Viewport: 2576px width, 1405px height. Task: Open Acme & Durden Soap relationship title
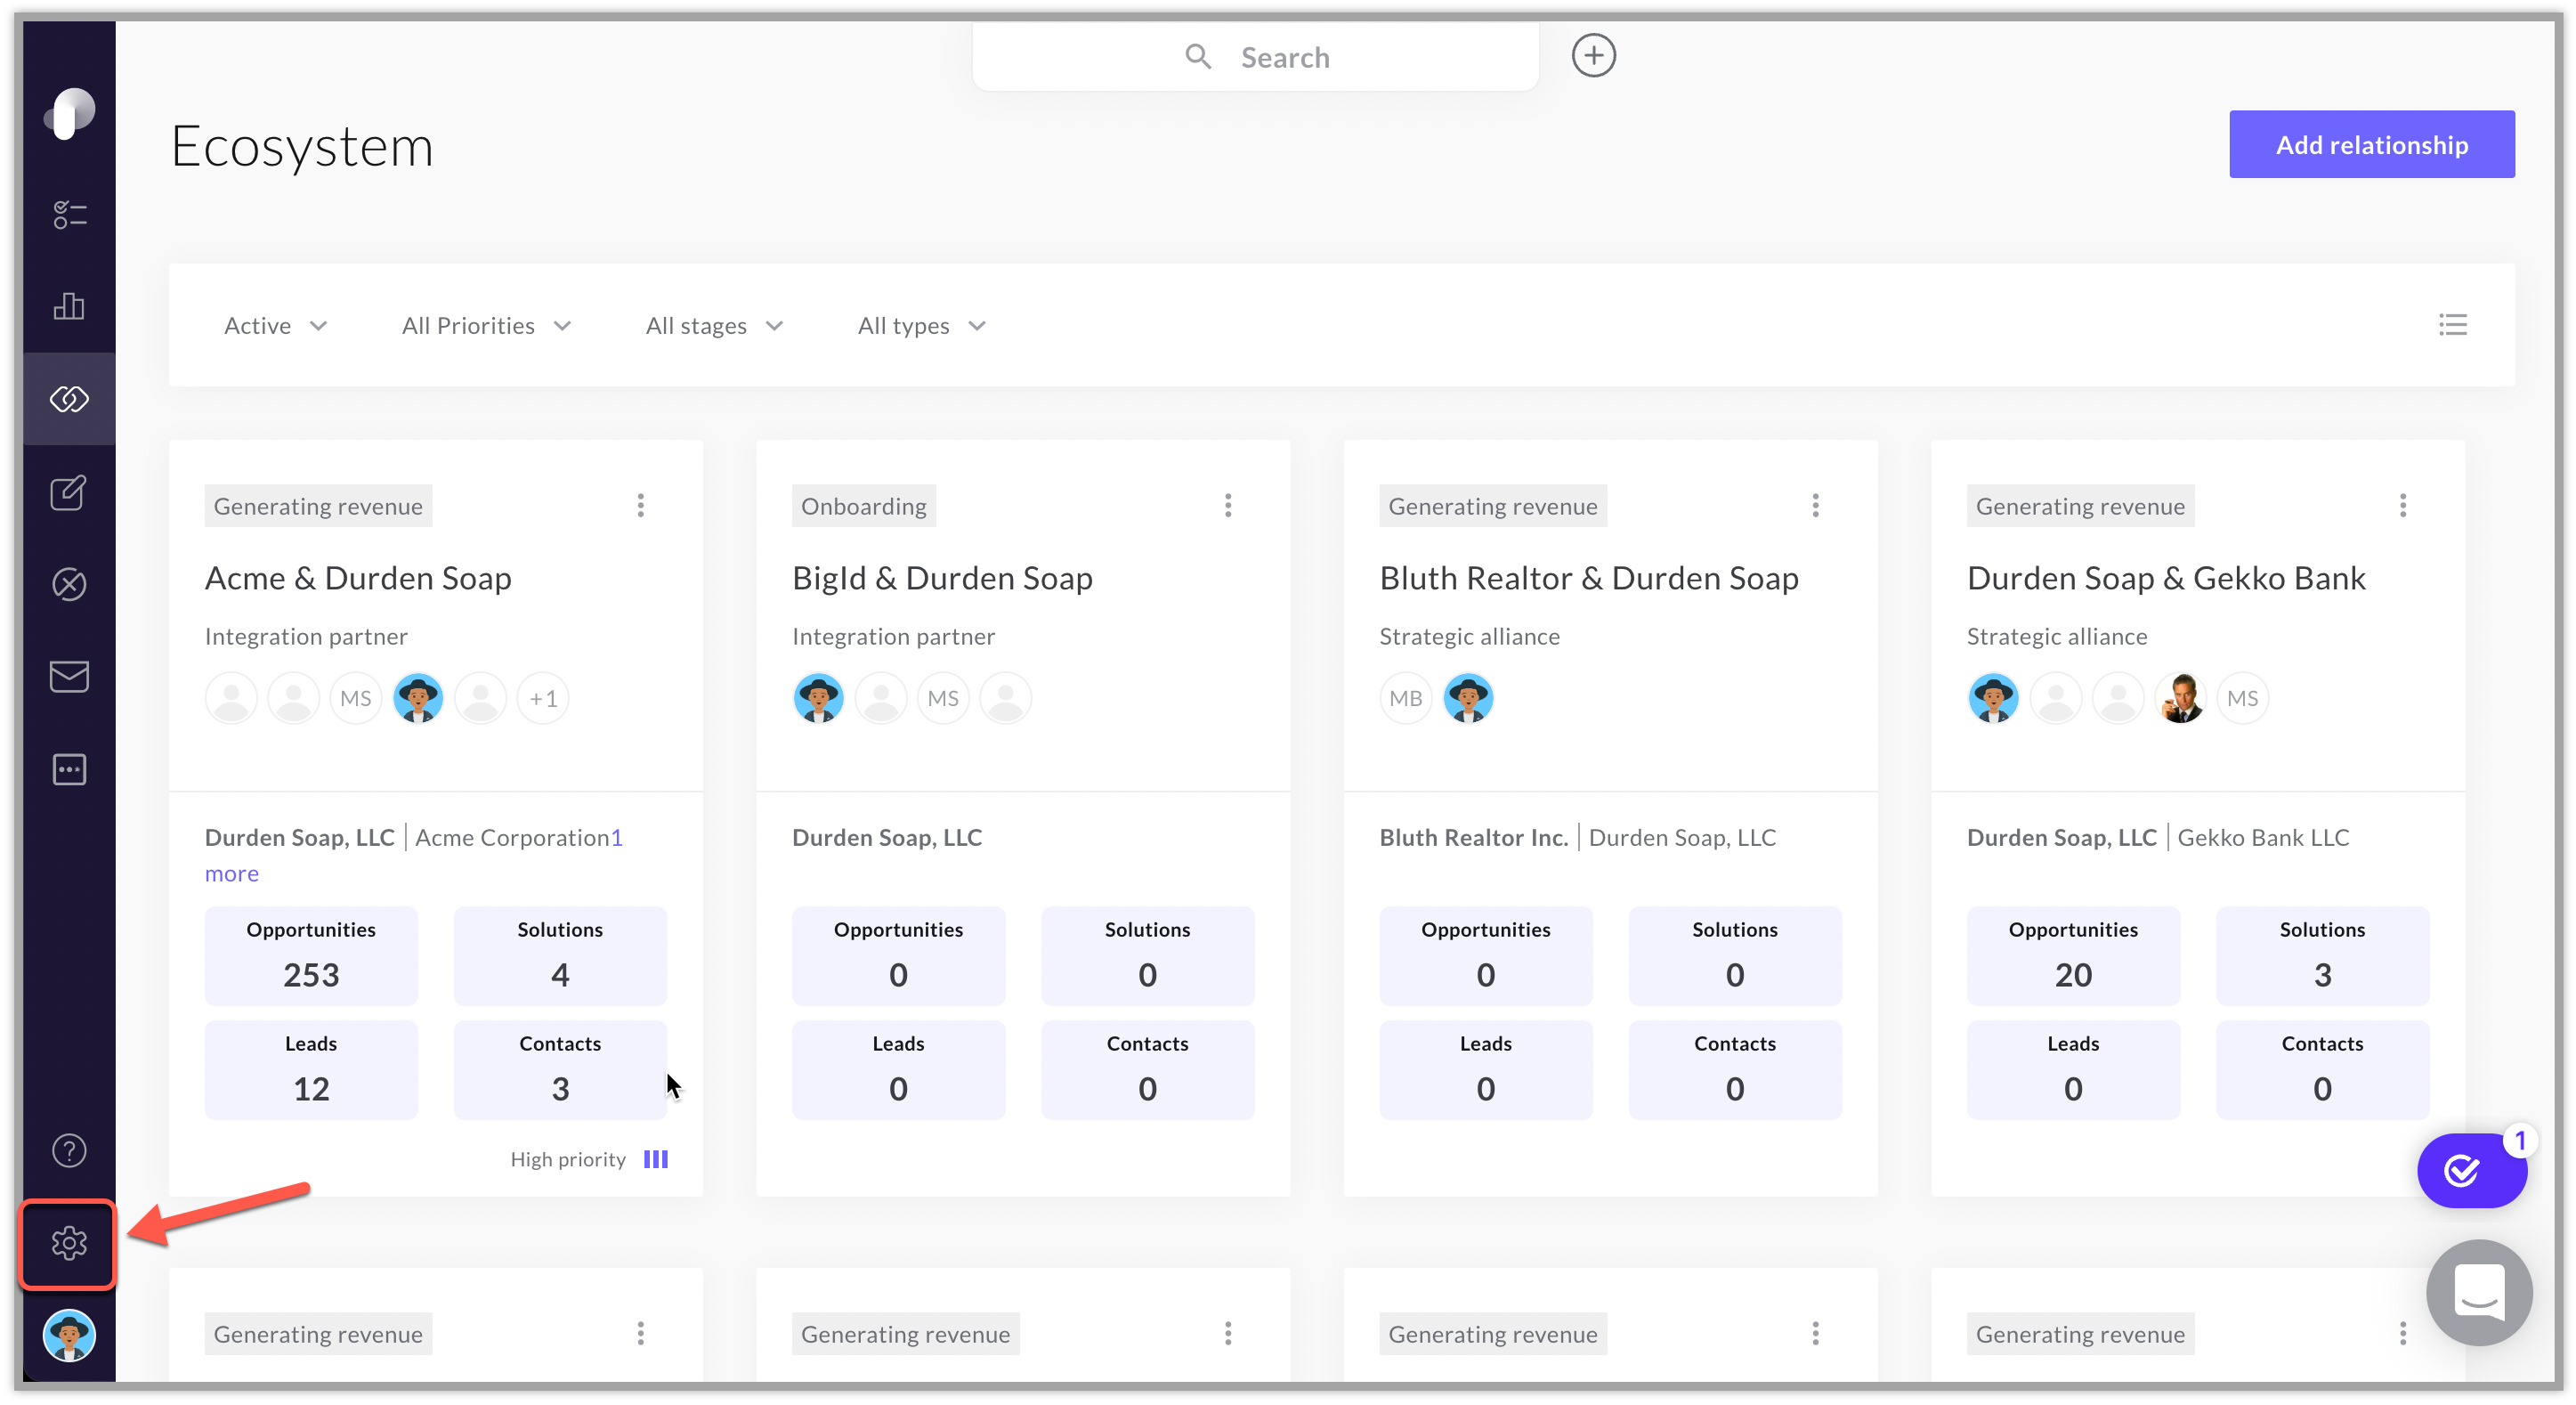tap(358, 578)
